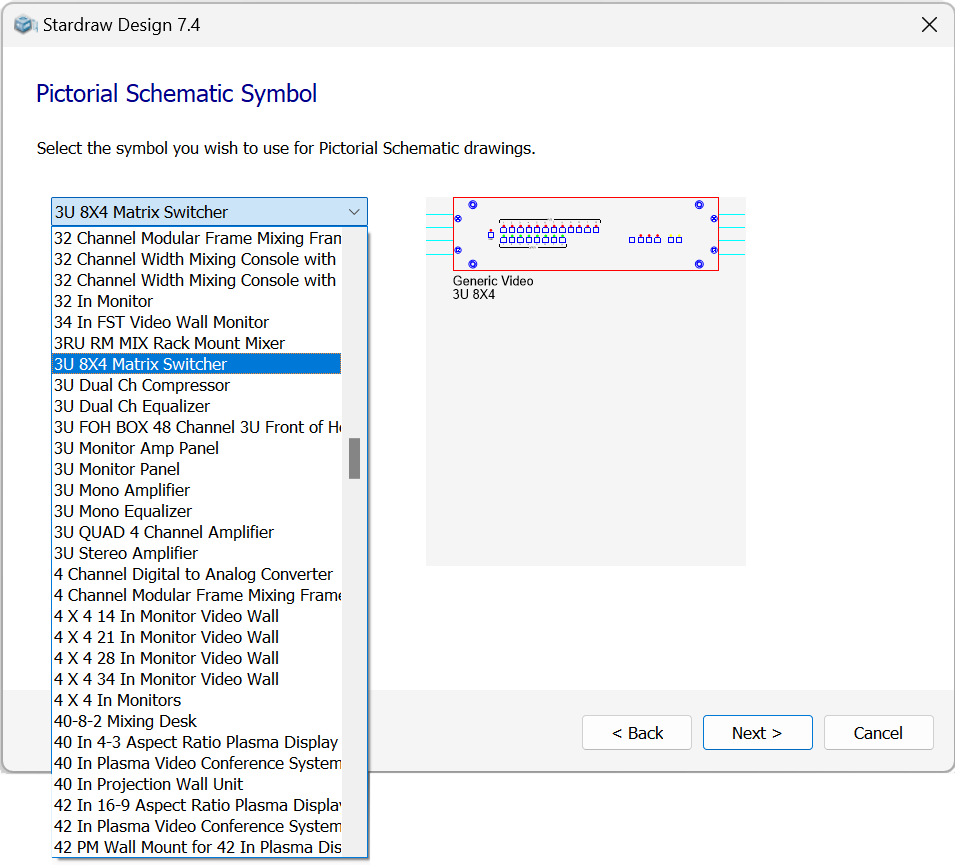The image size is (955, 865).
Task: Select 3U Mono Equalizer
Action: point(197,512)
